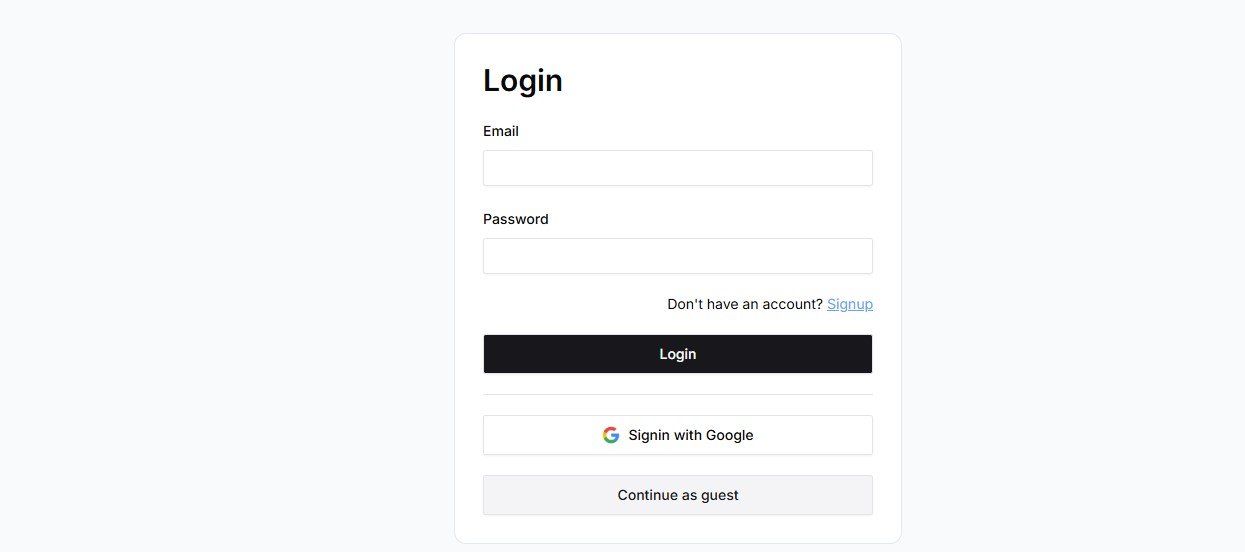Image resolution: width=1245 pixels, height=552 pixels.
Task: Focus the Email input field
Action: [677, 168]
